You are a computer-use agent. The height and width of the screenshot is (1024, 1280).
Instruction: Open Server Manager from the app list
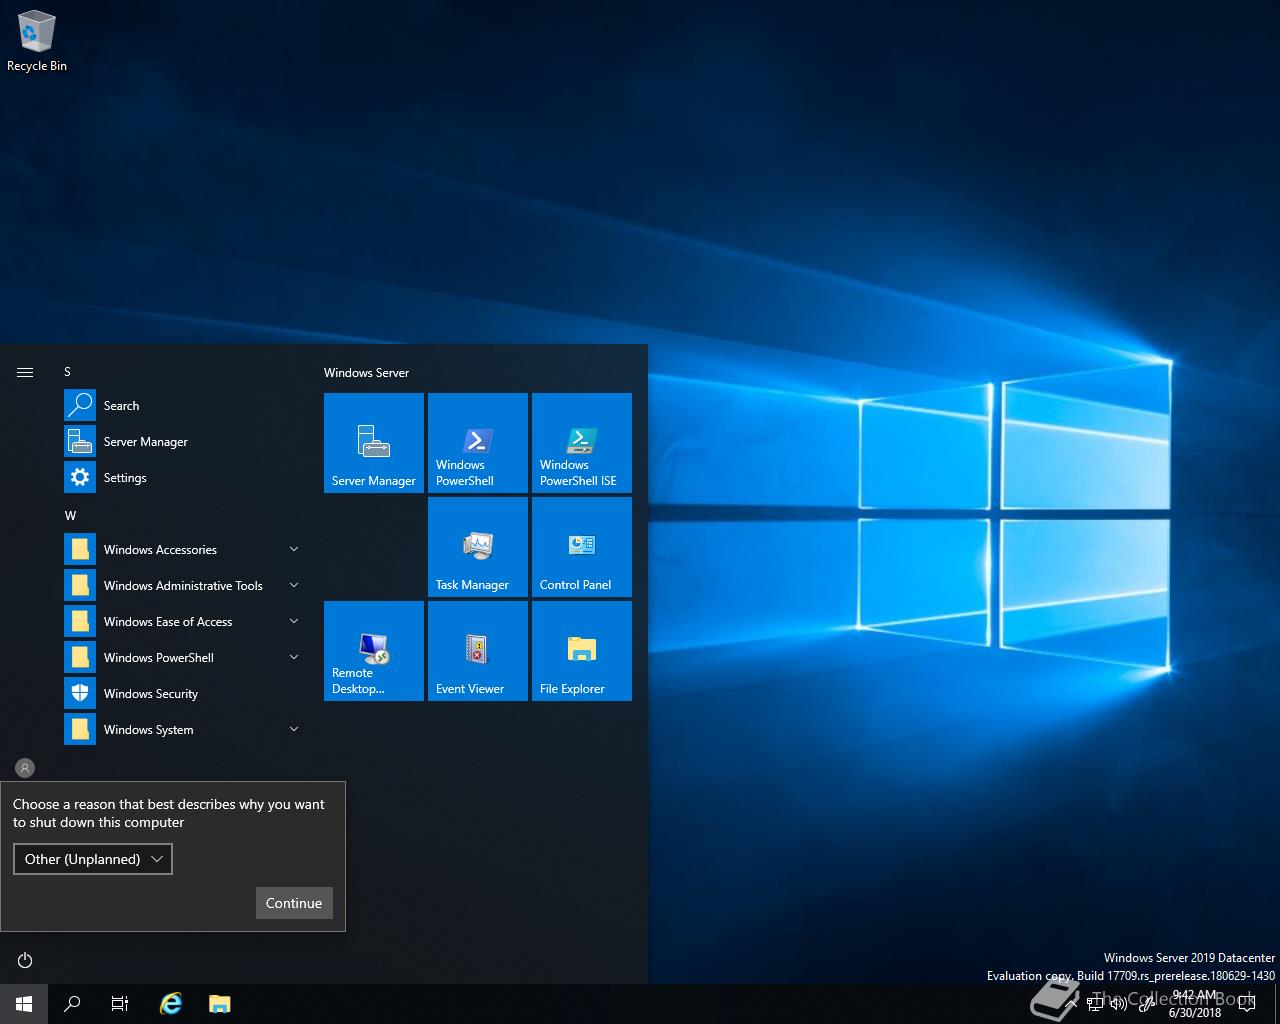click(184, 442)
